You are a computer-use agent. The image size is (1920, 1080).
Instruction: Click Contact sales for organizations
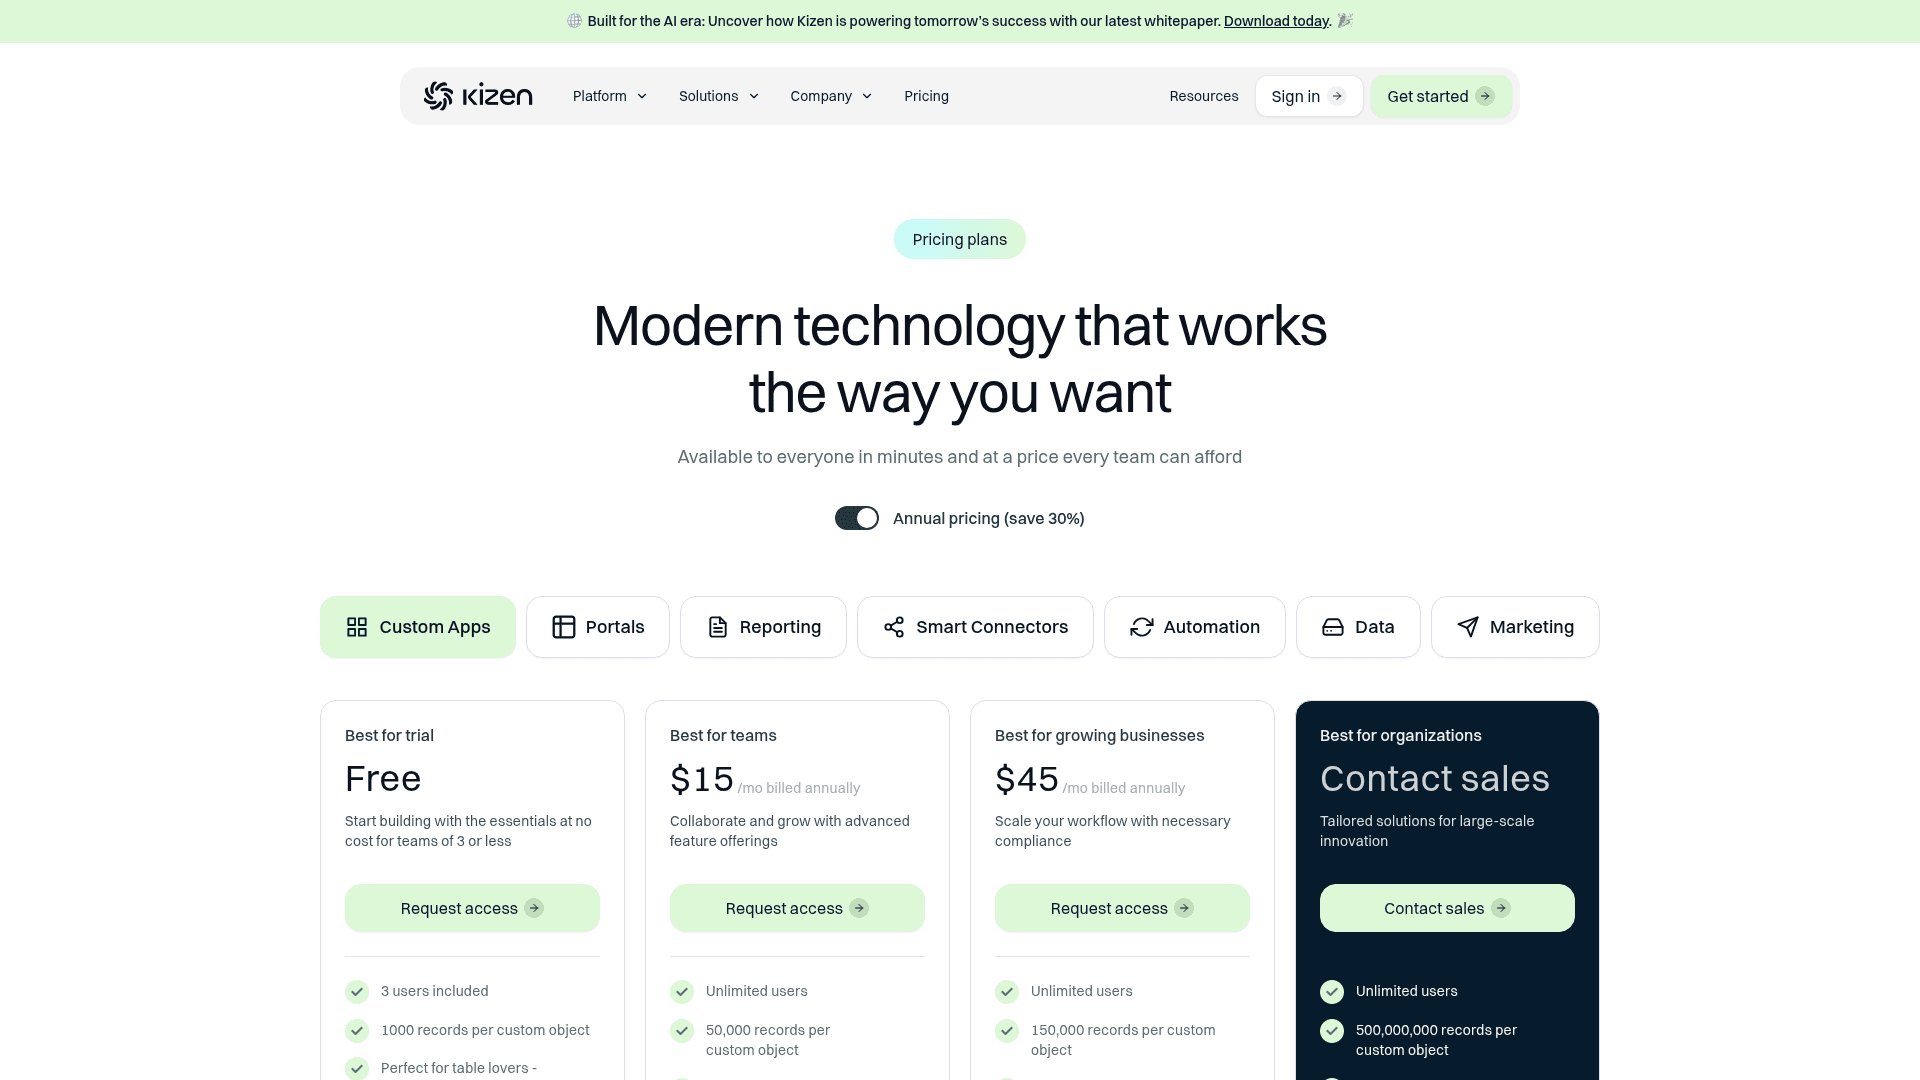pos(1447,907)
